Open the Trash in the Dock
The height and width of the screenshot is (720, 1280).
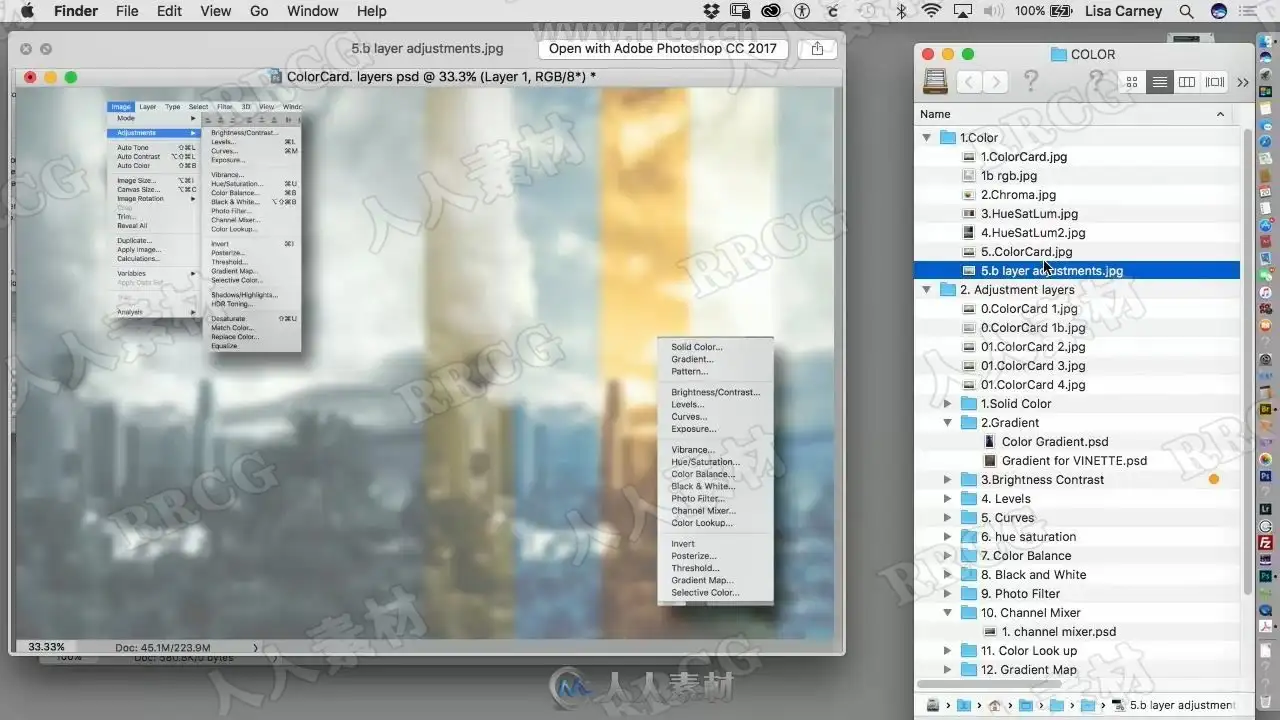coord(1265,700)
